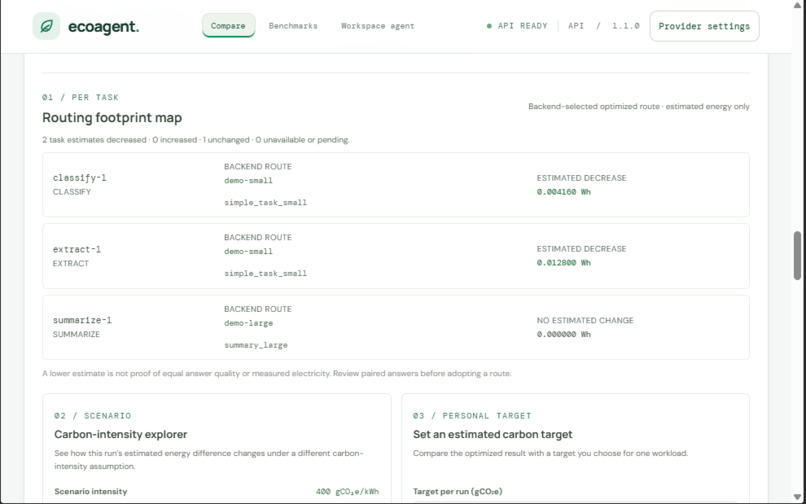Click simple_task_small in the extract-1 row
This screenshot has height=504, width=806.
coord(265,274)
